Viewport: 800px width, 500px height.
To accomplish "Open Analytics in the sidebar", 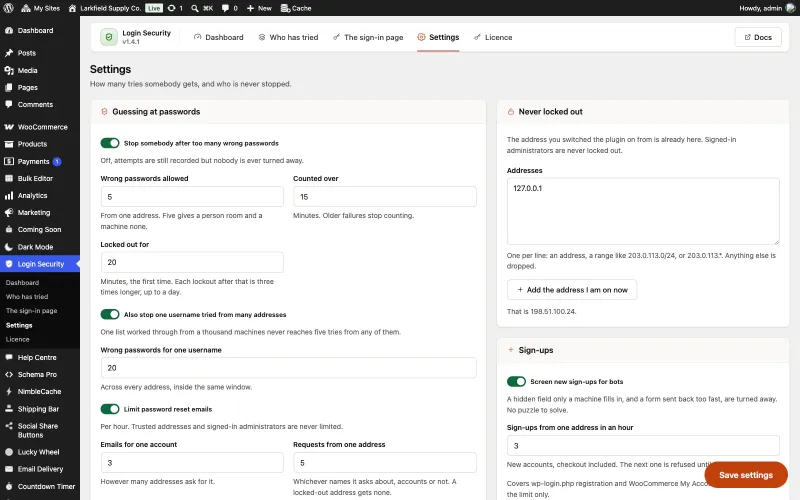I will click(x=40, y=196).
